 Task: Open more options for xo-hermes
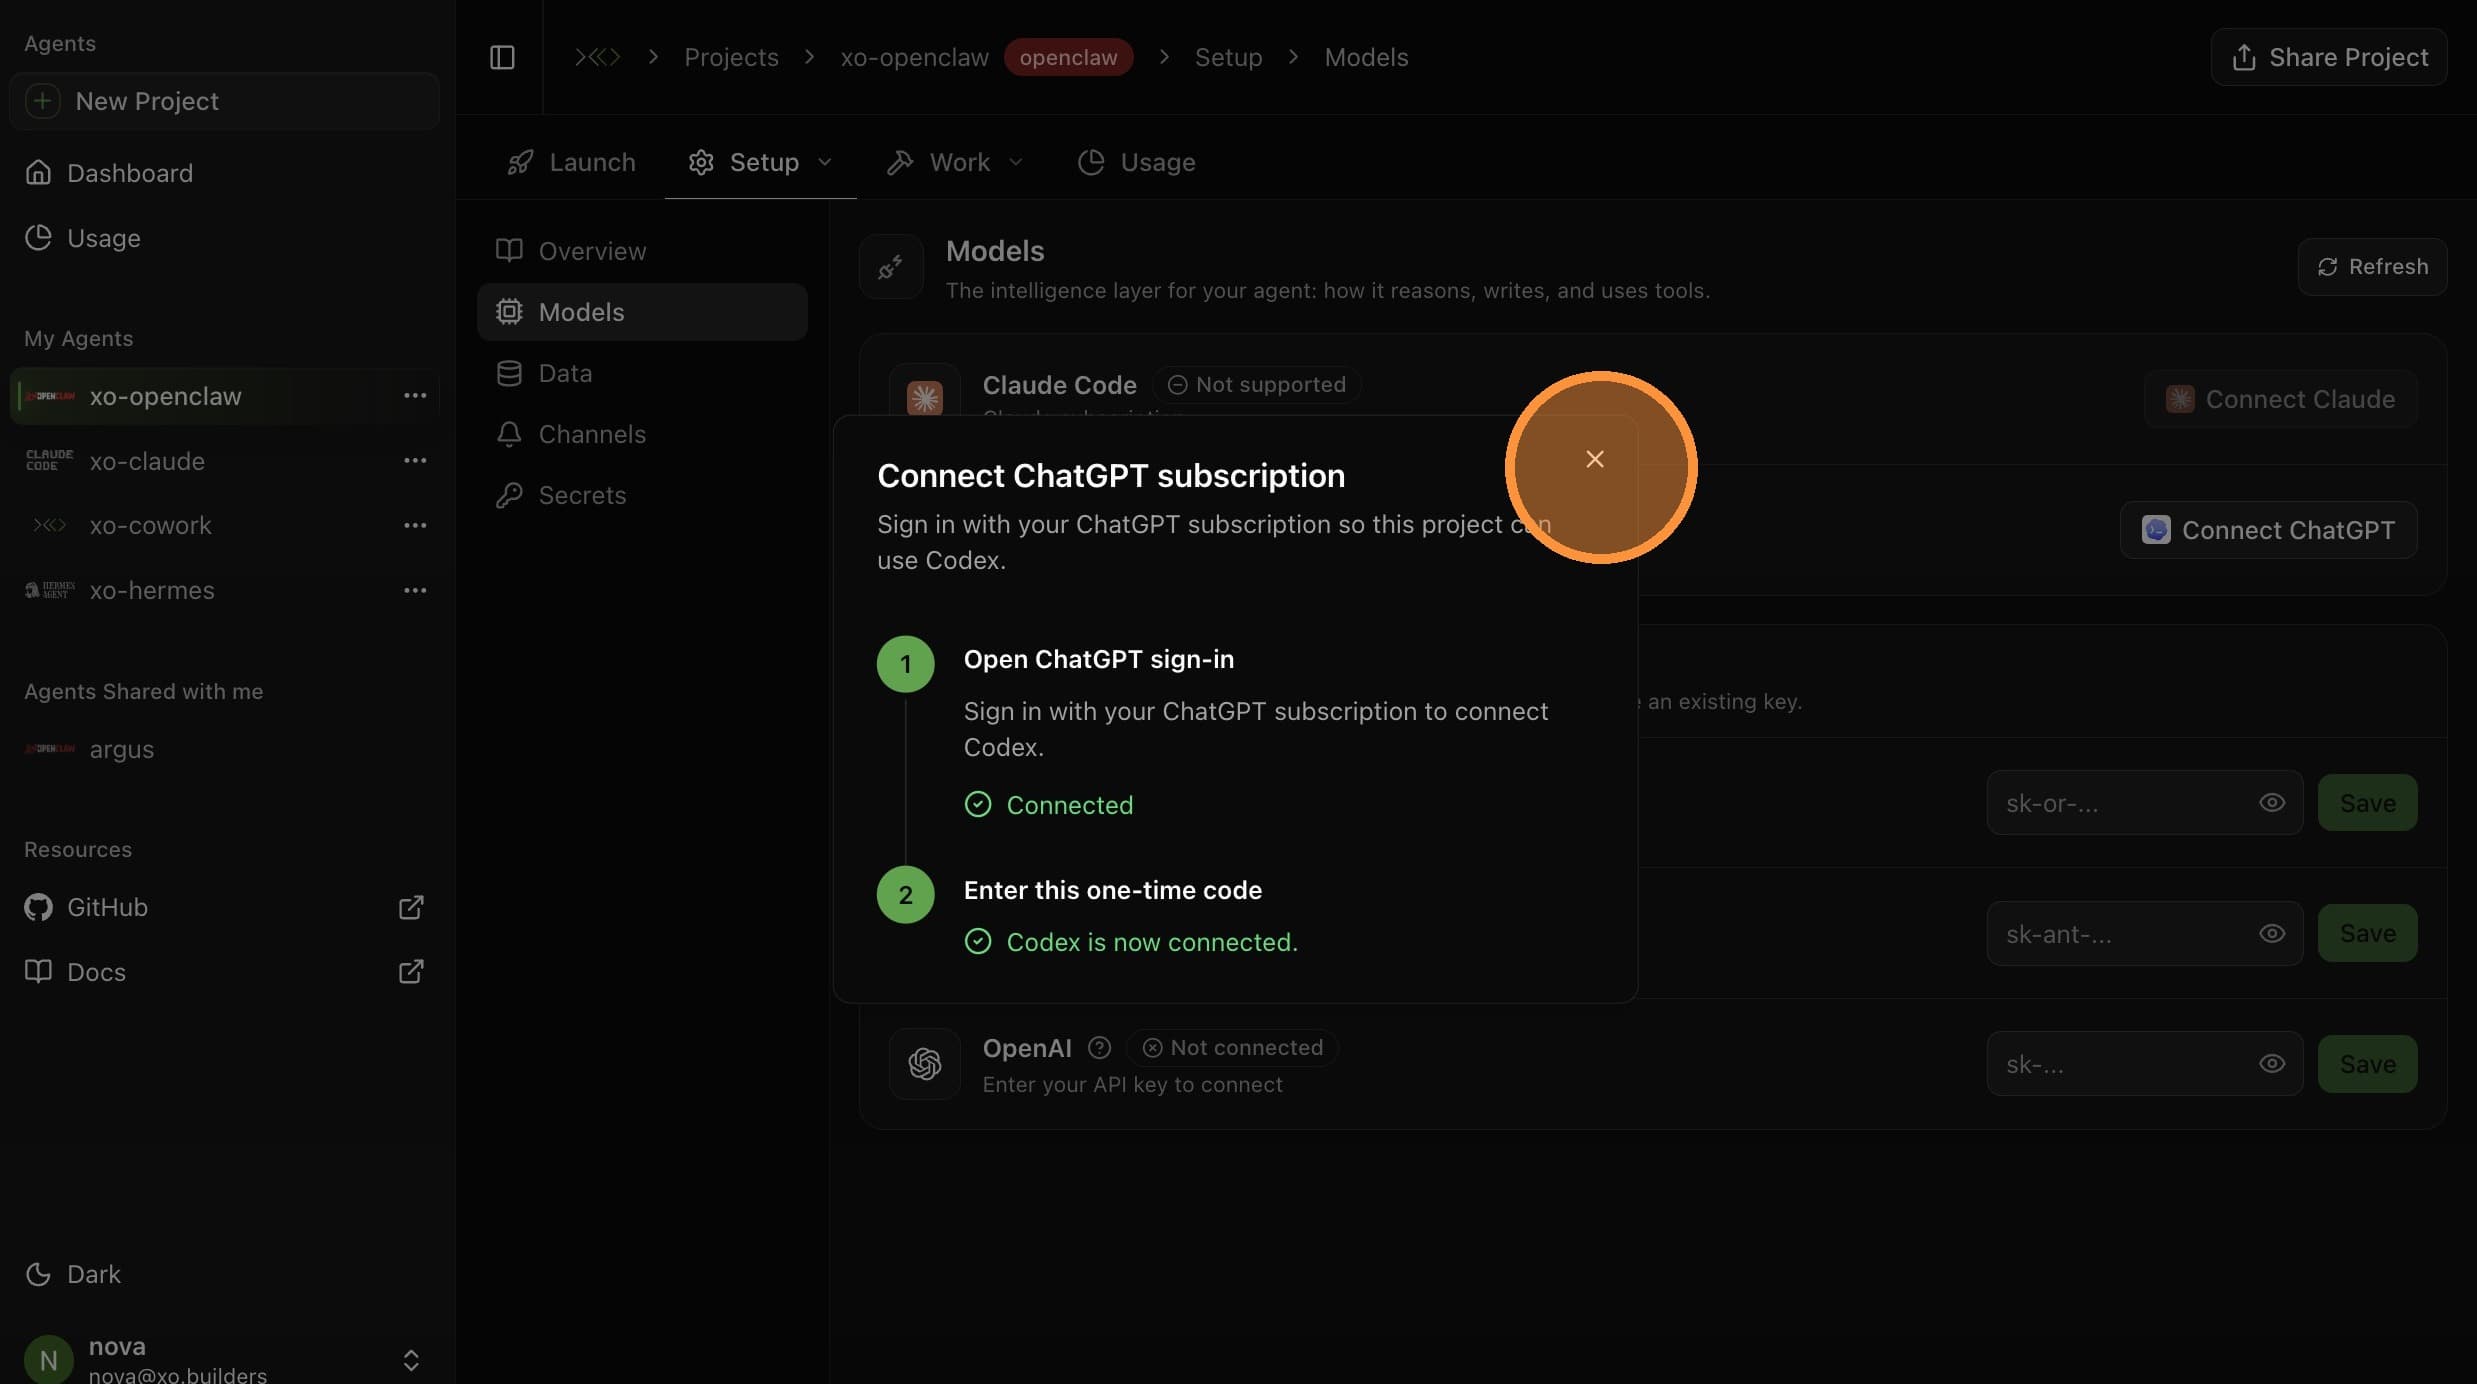[415, 590]
